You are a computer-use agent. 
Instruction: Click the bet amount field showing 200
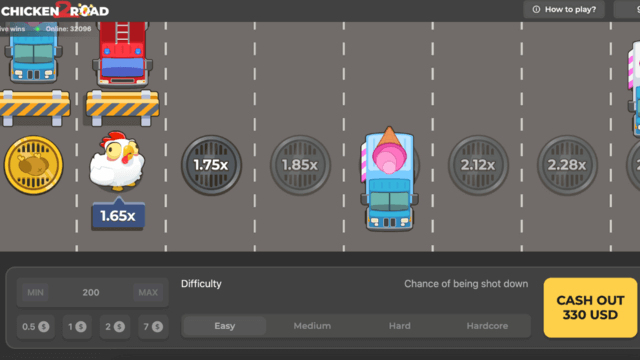[x=92, y=292]
